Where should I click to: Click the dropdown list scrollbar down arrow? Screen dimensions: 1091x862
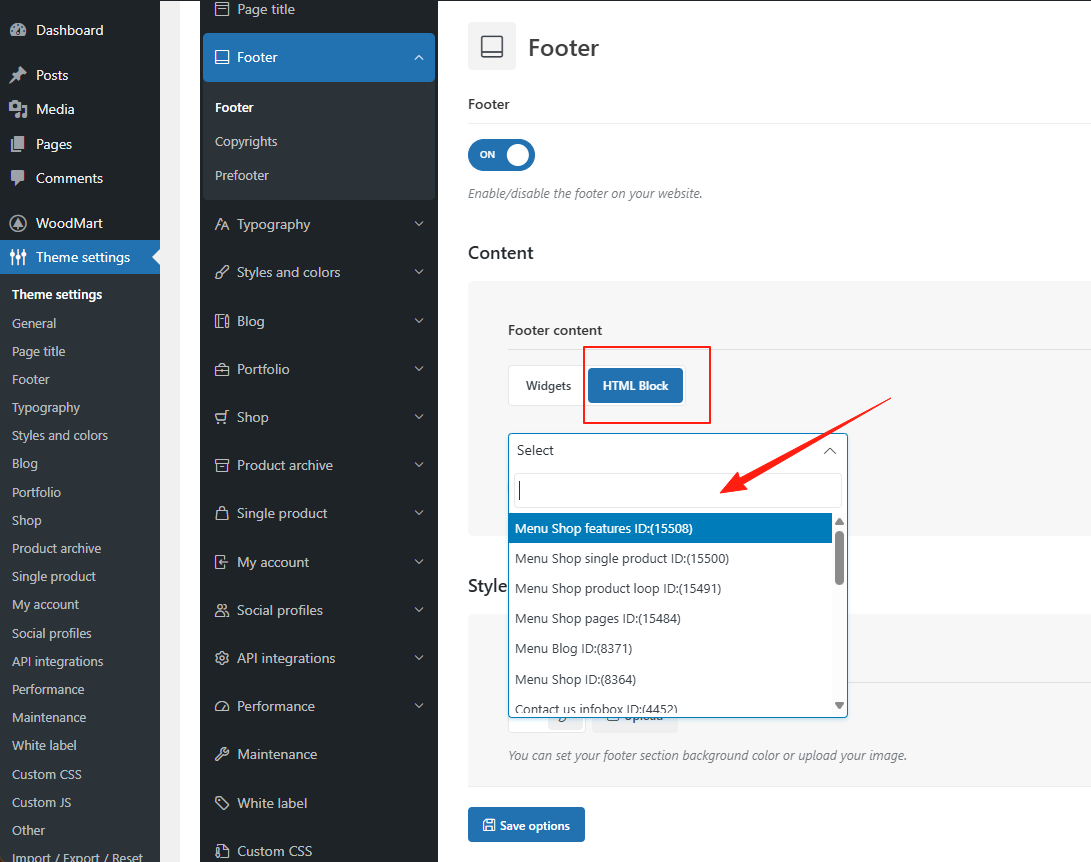click(840, 706)
